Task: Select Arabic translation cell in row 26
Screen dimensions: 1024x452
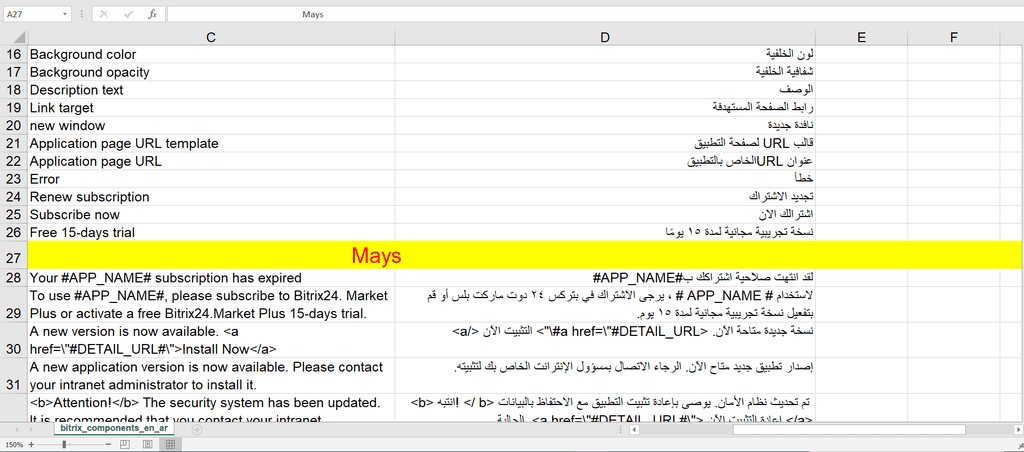Action: tap(605, 233)
